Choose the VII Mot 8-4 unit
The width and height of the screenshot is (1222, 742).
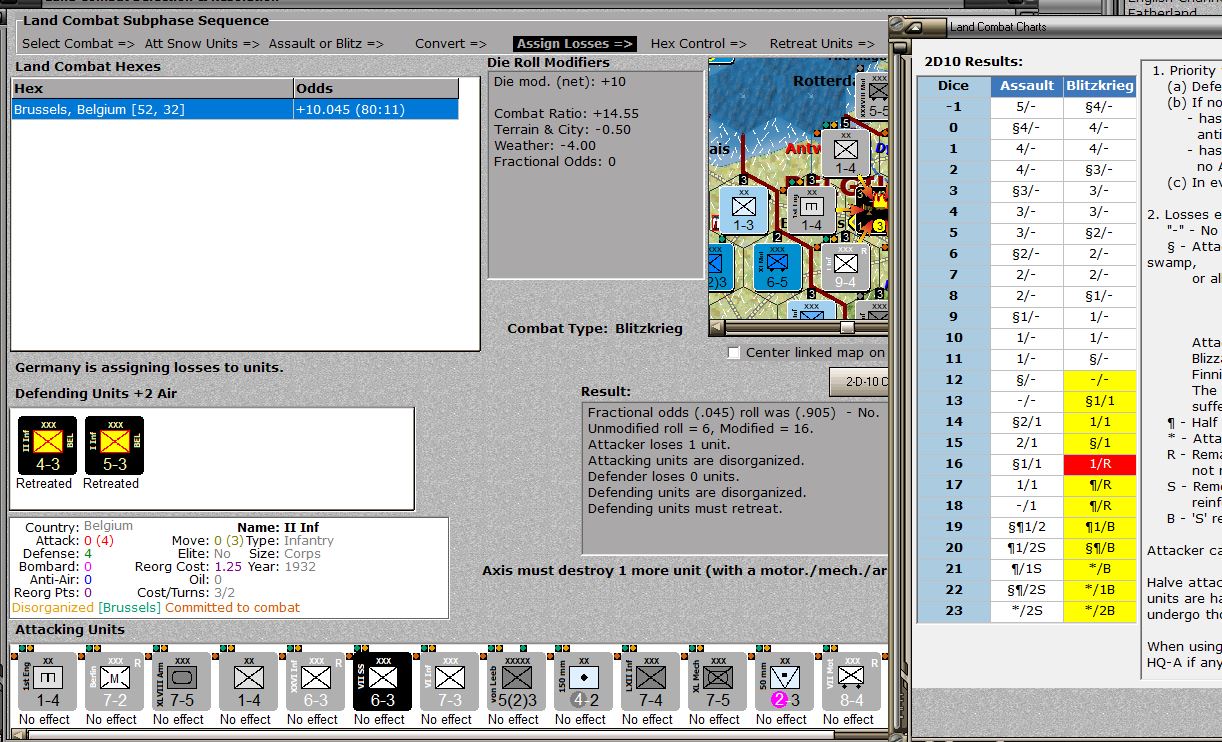pyautogui.click(x=851, y=682)
